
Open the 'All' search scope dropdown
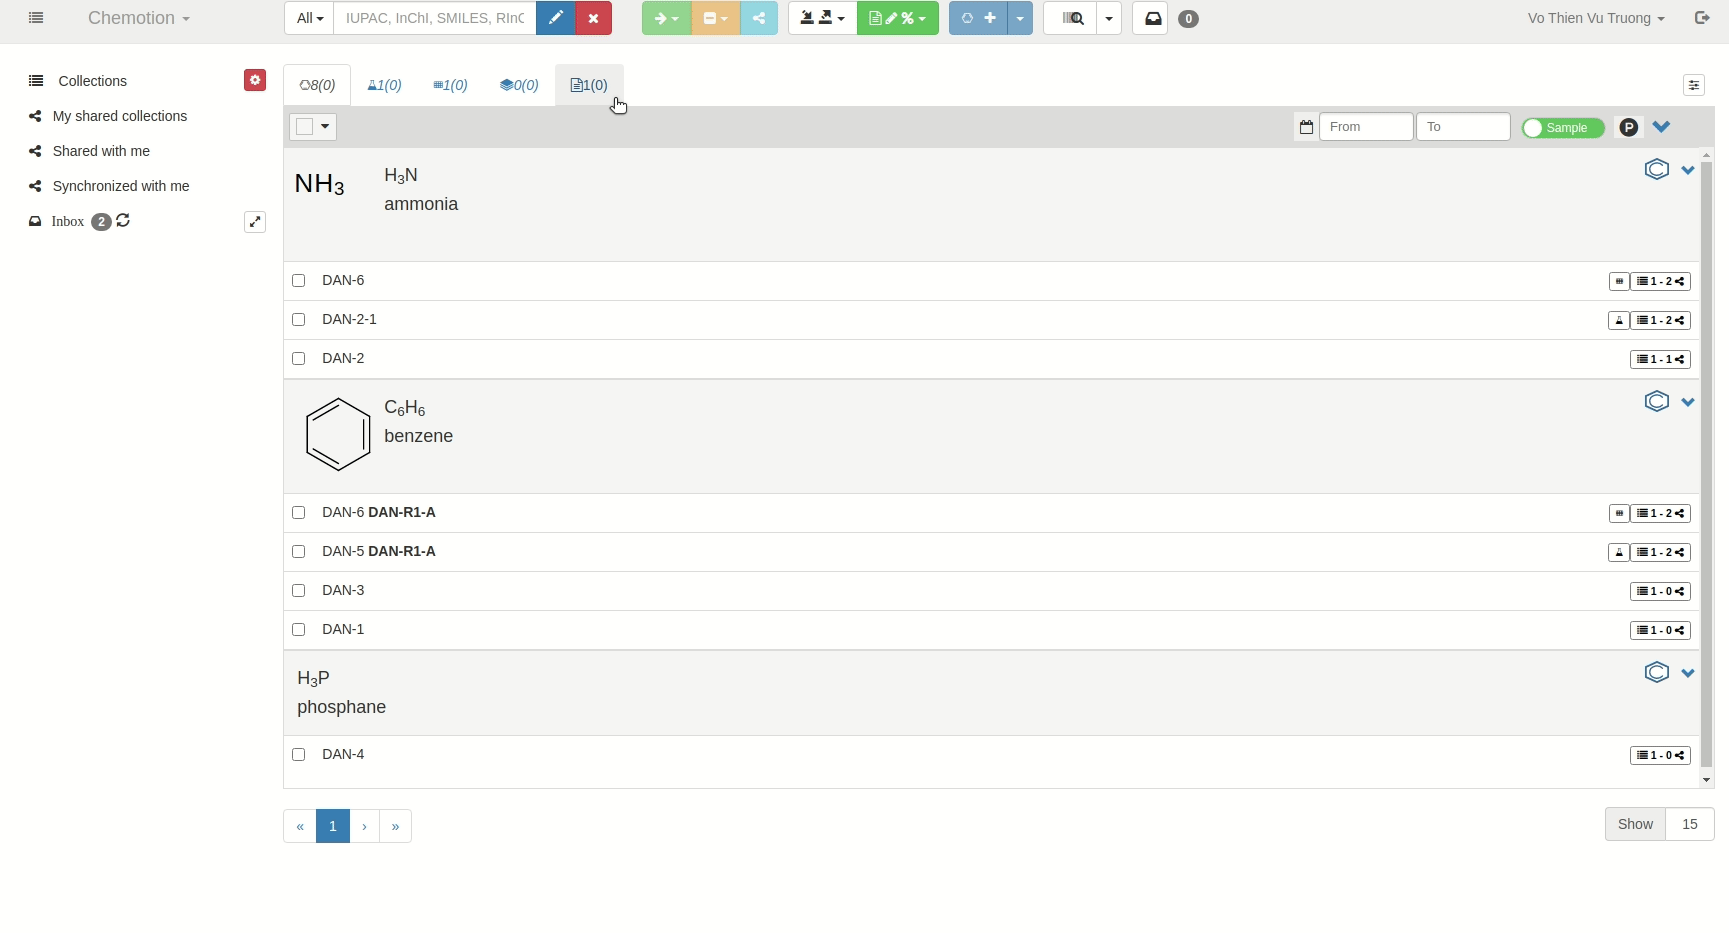(x=309, y=18)
